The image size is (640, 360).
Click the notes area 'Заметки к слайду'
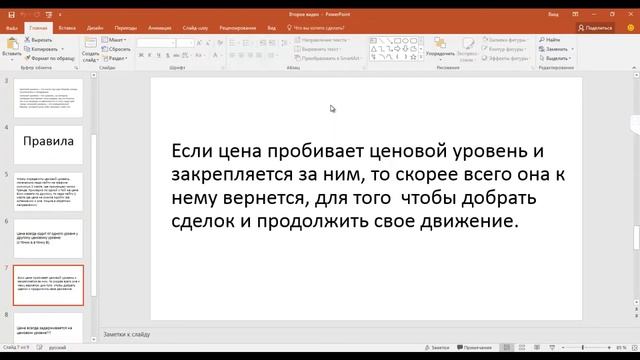(x=127, y=334)
